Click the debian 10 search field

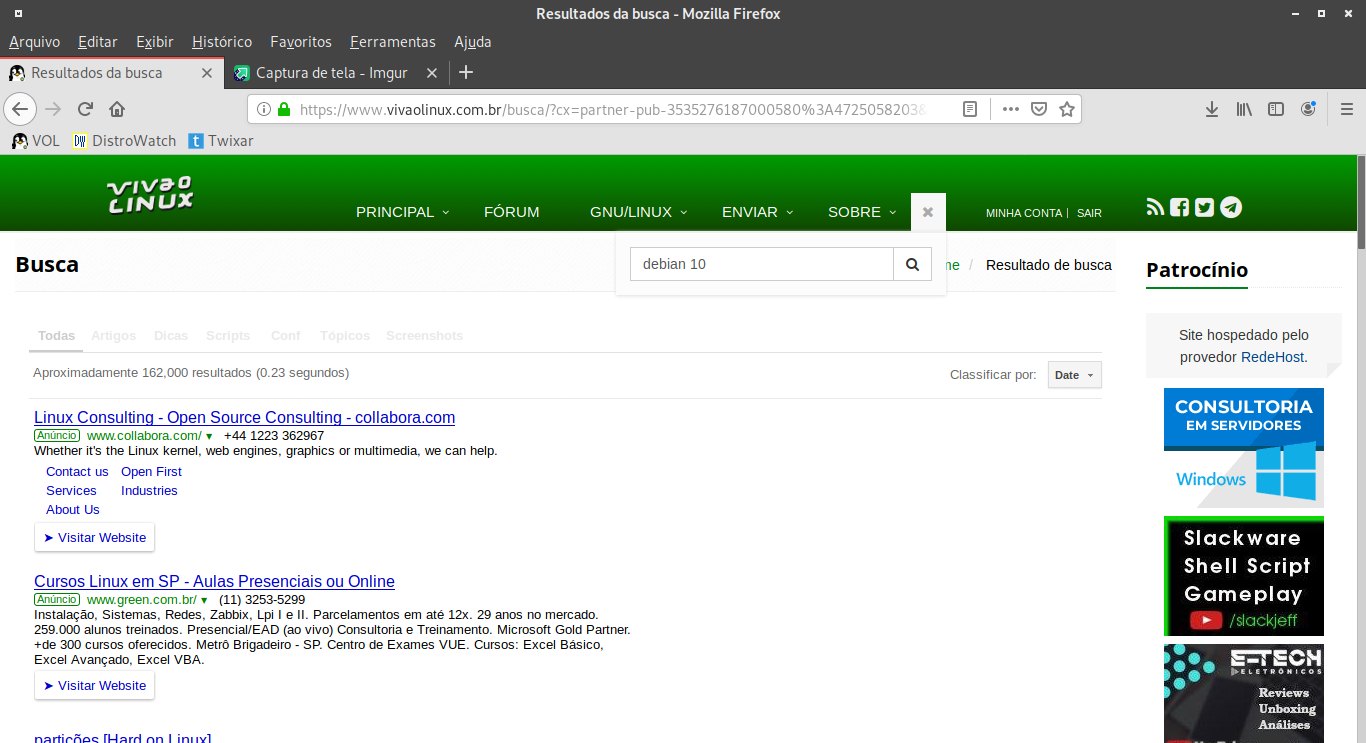click(761, 264)
